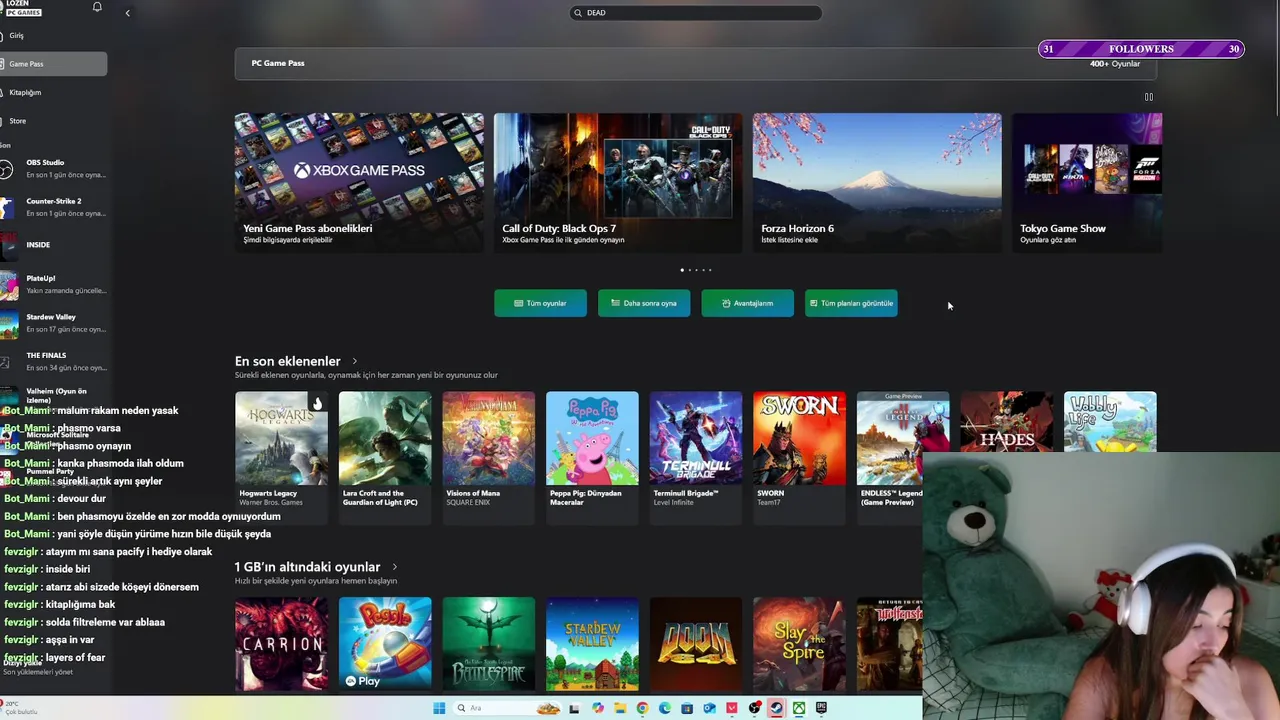The width and height of the screenshot is (1280, 720).
Task: Click the Tüm oyunlar button
Action: pos(540,303)
